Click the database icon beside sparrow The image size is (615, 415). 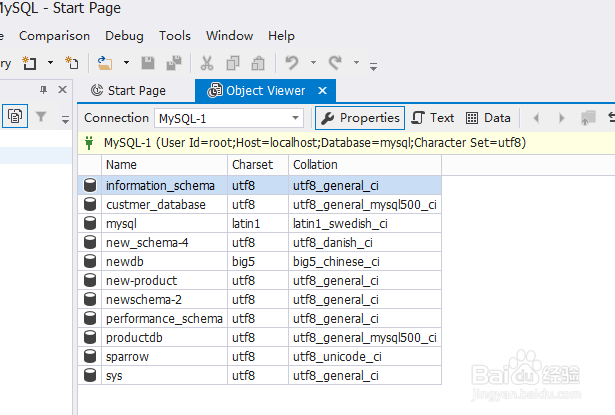pos(90,356)
